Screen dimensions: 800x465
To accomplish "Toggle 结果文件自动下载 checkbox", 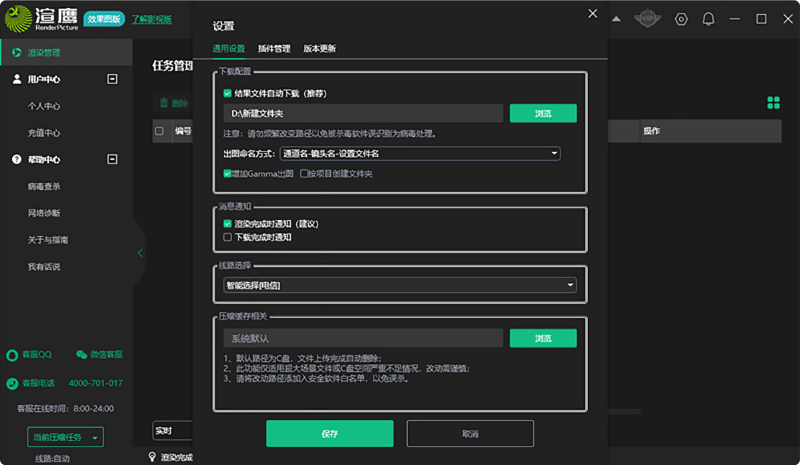I will pos(228,93).
